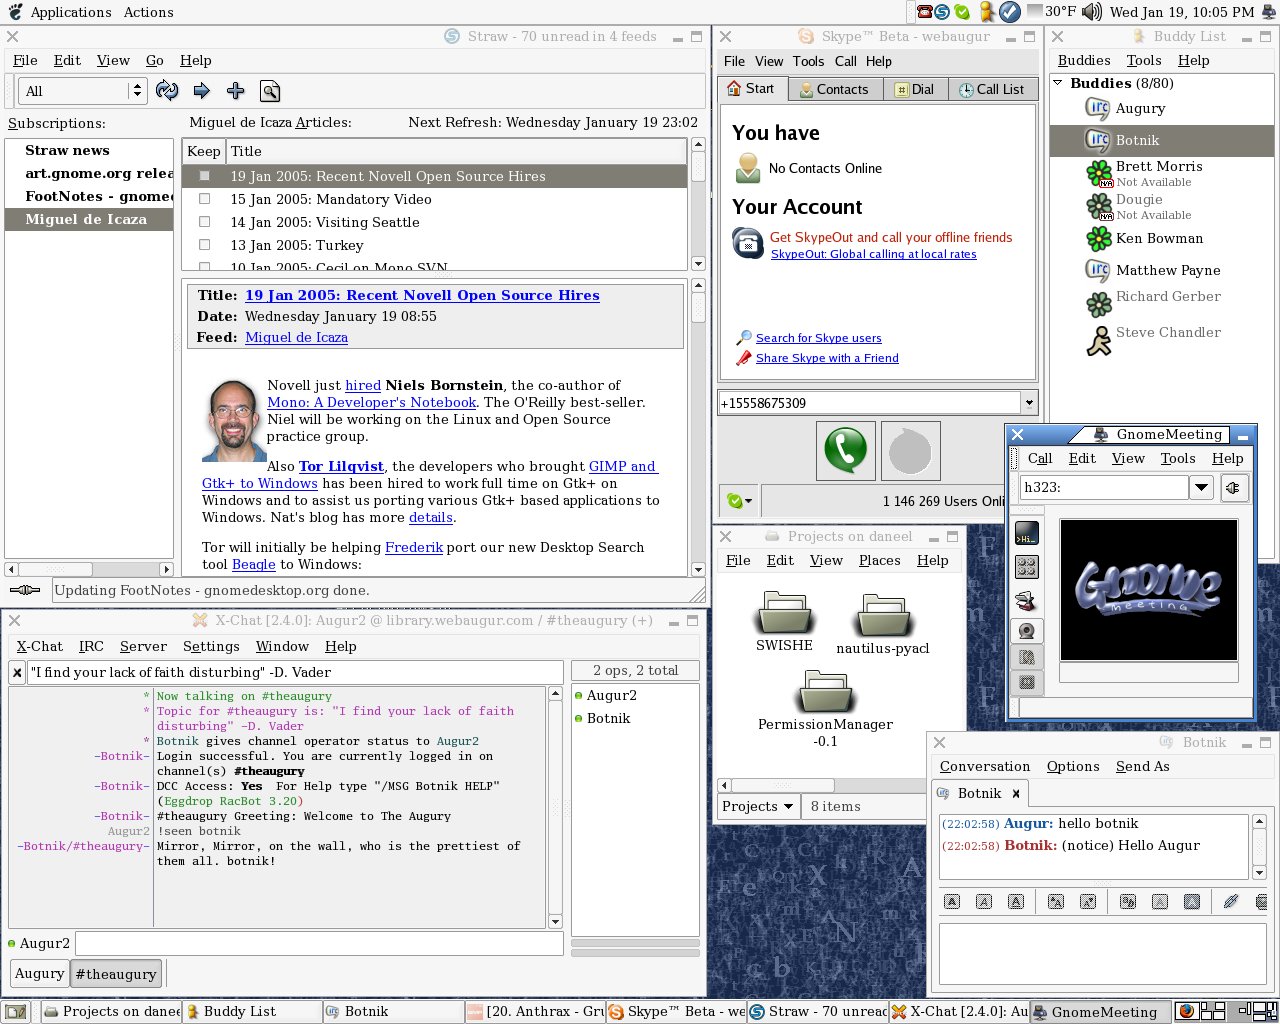This screenshot has width=1280, height=1024.
Task: Open the Settings menu in X-Chat
Action: pyautogui.click(x=211, y=646)
